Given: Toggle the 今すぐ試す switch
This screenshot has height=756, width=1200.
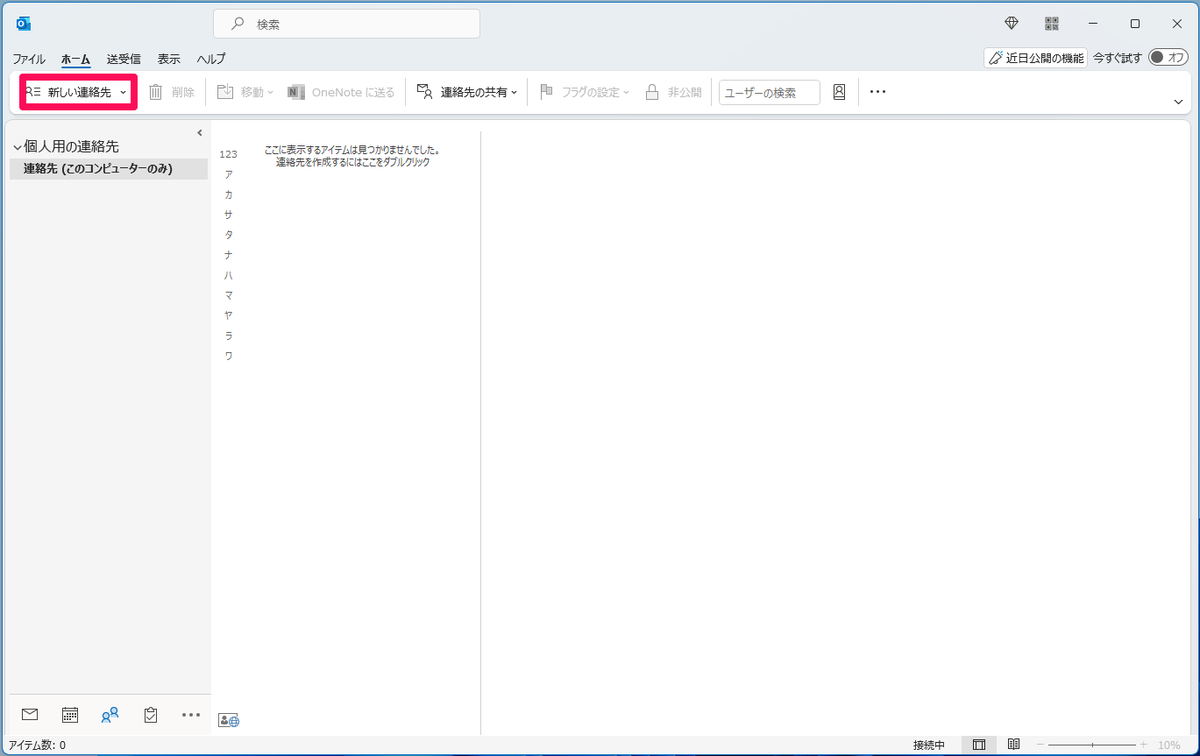Looking at the screenshot, I should pos(1168,58).
